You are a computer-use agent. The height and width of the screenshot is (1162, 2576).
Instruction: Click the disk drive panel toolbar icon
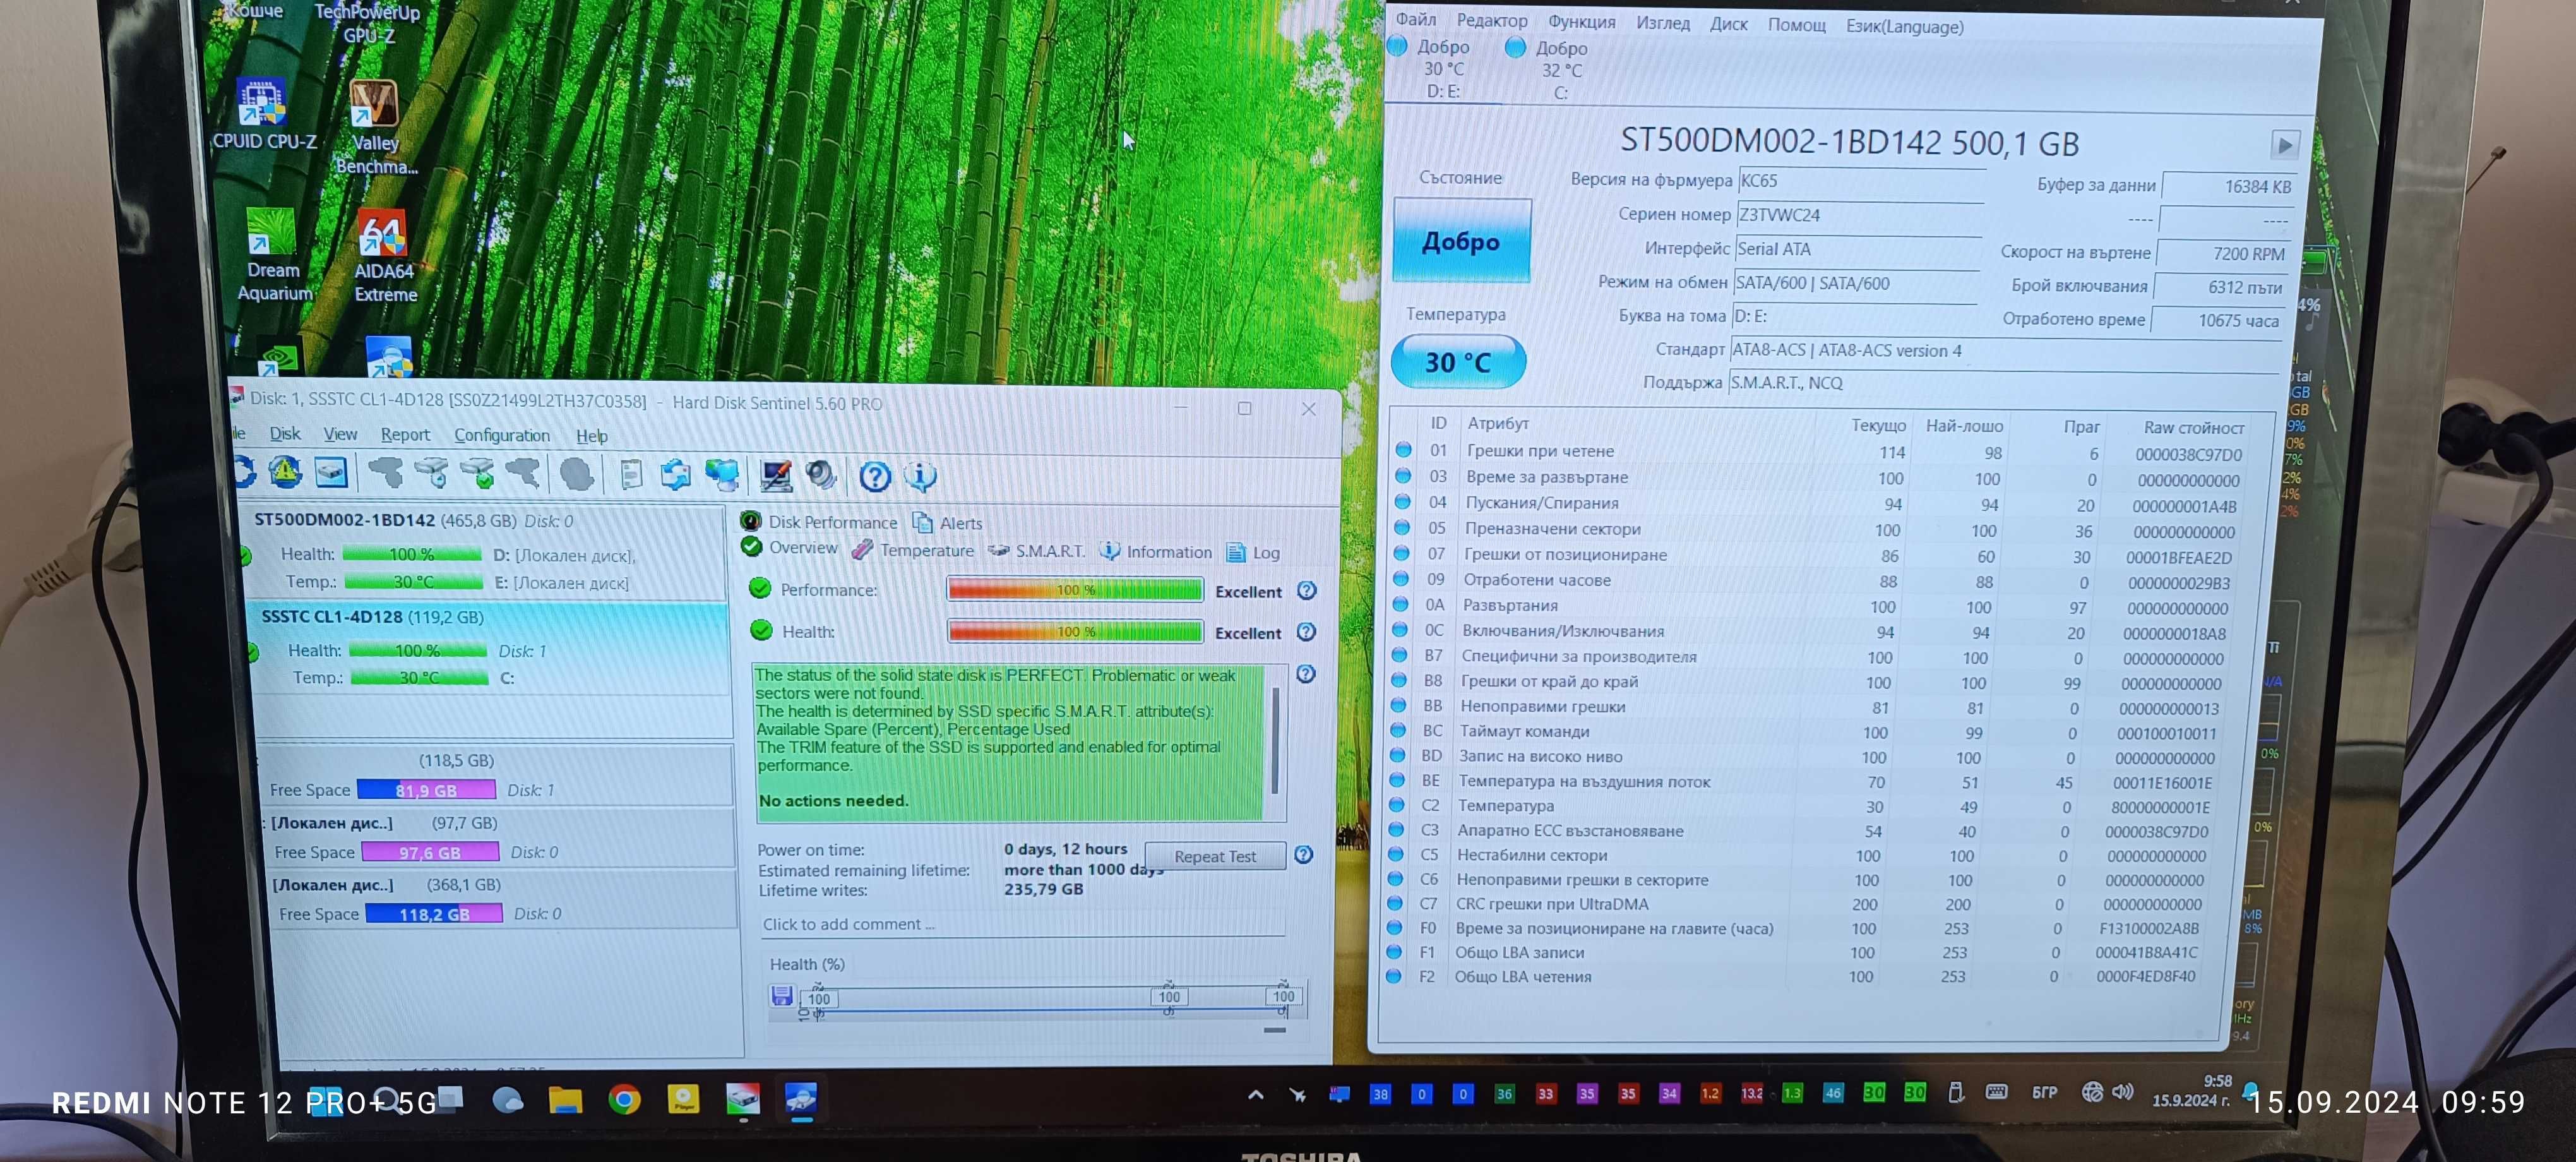[331, 472]
